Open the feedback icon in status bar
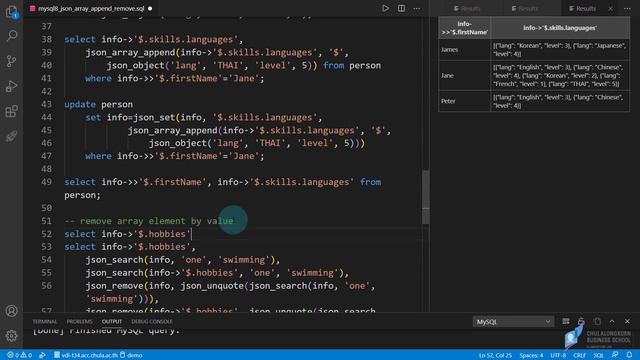The height and width of the screenshot is (360, 640). (615, 355)
